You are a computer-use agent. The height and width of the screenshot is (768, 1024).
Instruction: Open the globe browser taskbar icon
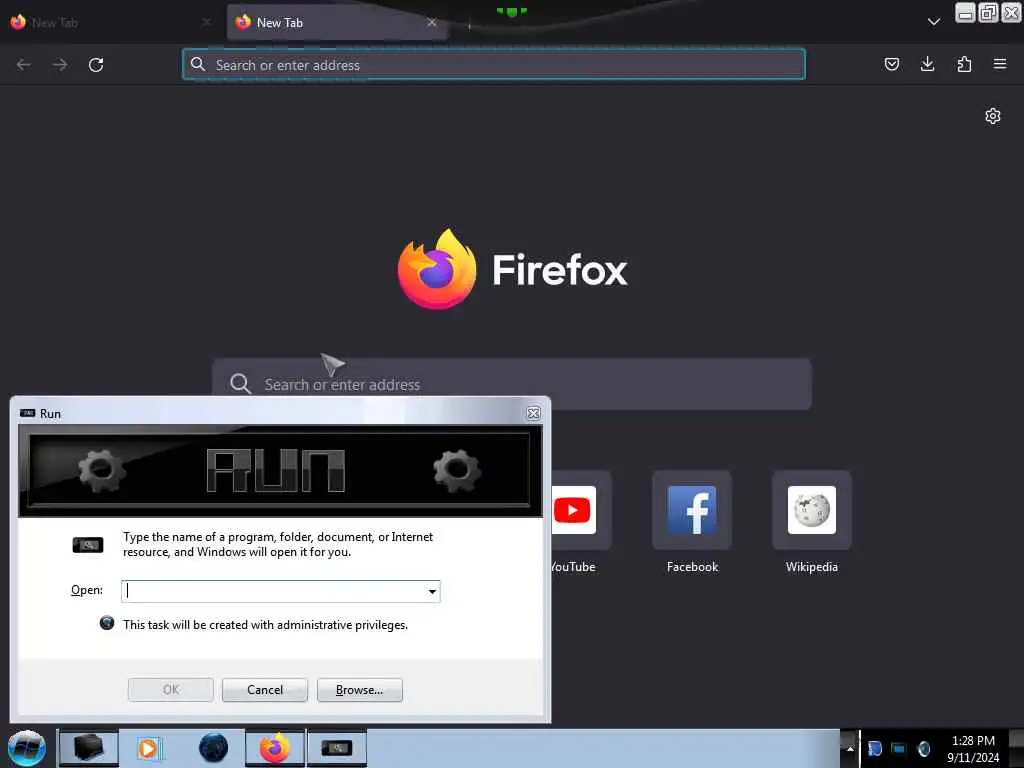pos(214,748)
